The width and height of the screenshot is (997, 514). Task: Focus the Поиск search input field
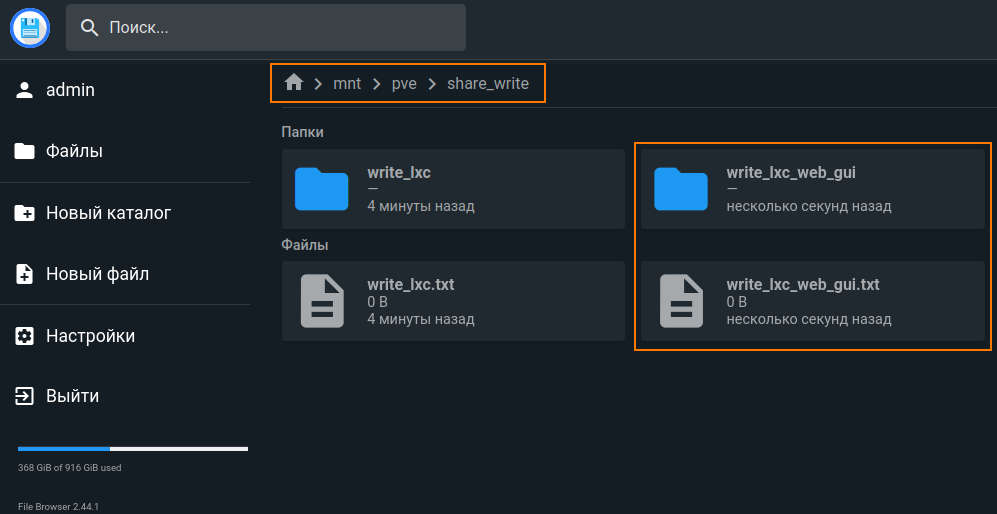pyautogui.click(x=280, y=28)
